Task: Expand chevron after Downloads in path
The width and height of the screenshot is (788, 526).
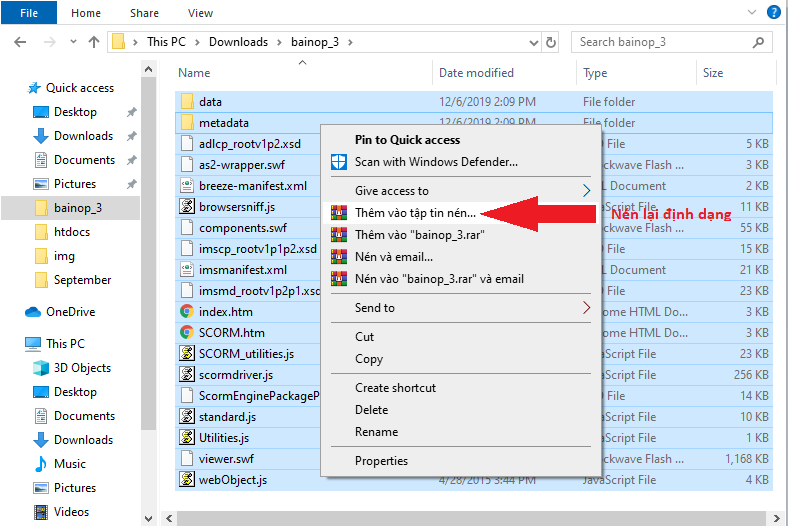Action: click(x=279, y=42)
